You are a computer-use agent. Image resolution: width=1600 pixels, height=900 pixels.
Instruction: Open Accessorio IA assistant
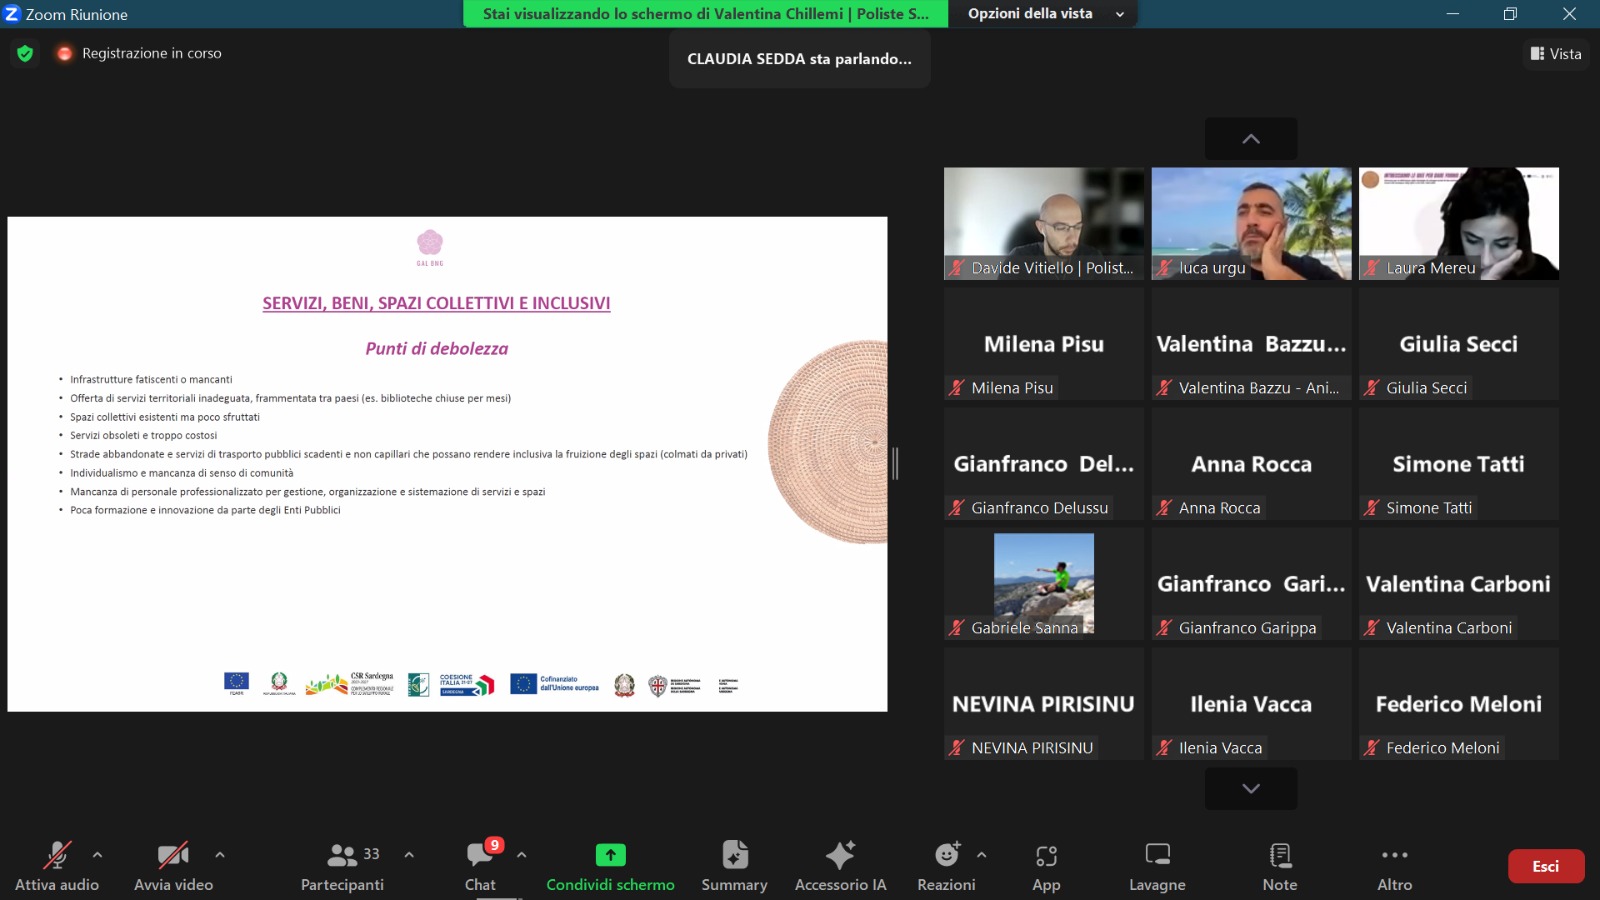click(x=840, y=866)
